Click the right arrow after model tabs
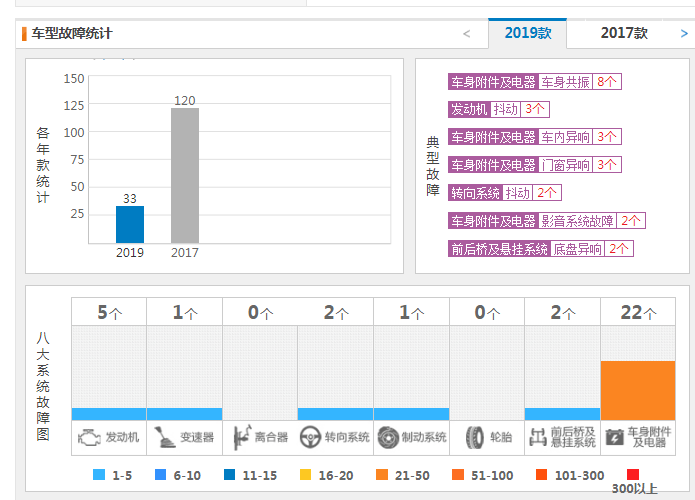Viewport: 695px width, 500px height. (684, 34)
